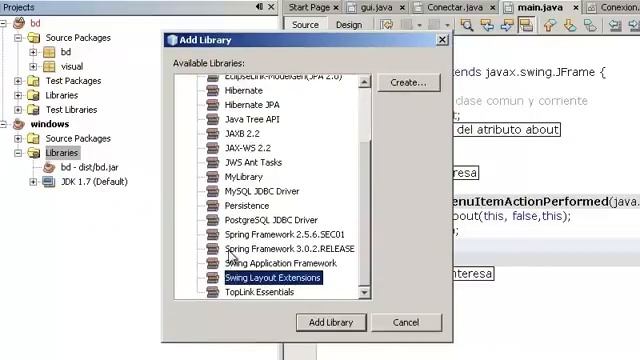Select Swing Application Framework library
Viewport: 640px width, 360px height.
[x=280, y=263]
